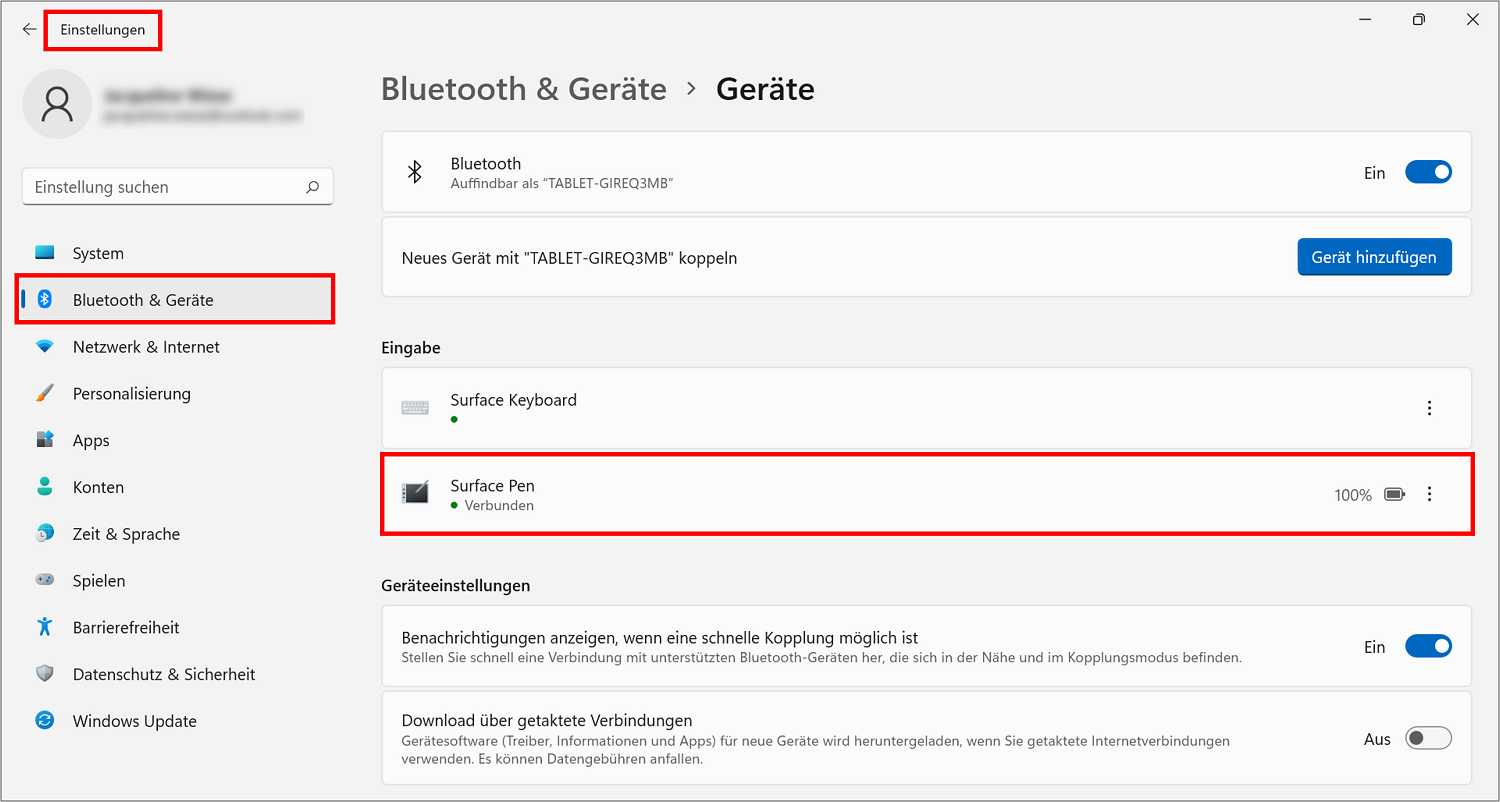Click the Gerät hinzufügen button

coord(1374,257)
